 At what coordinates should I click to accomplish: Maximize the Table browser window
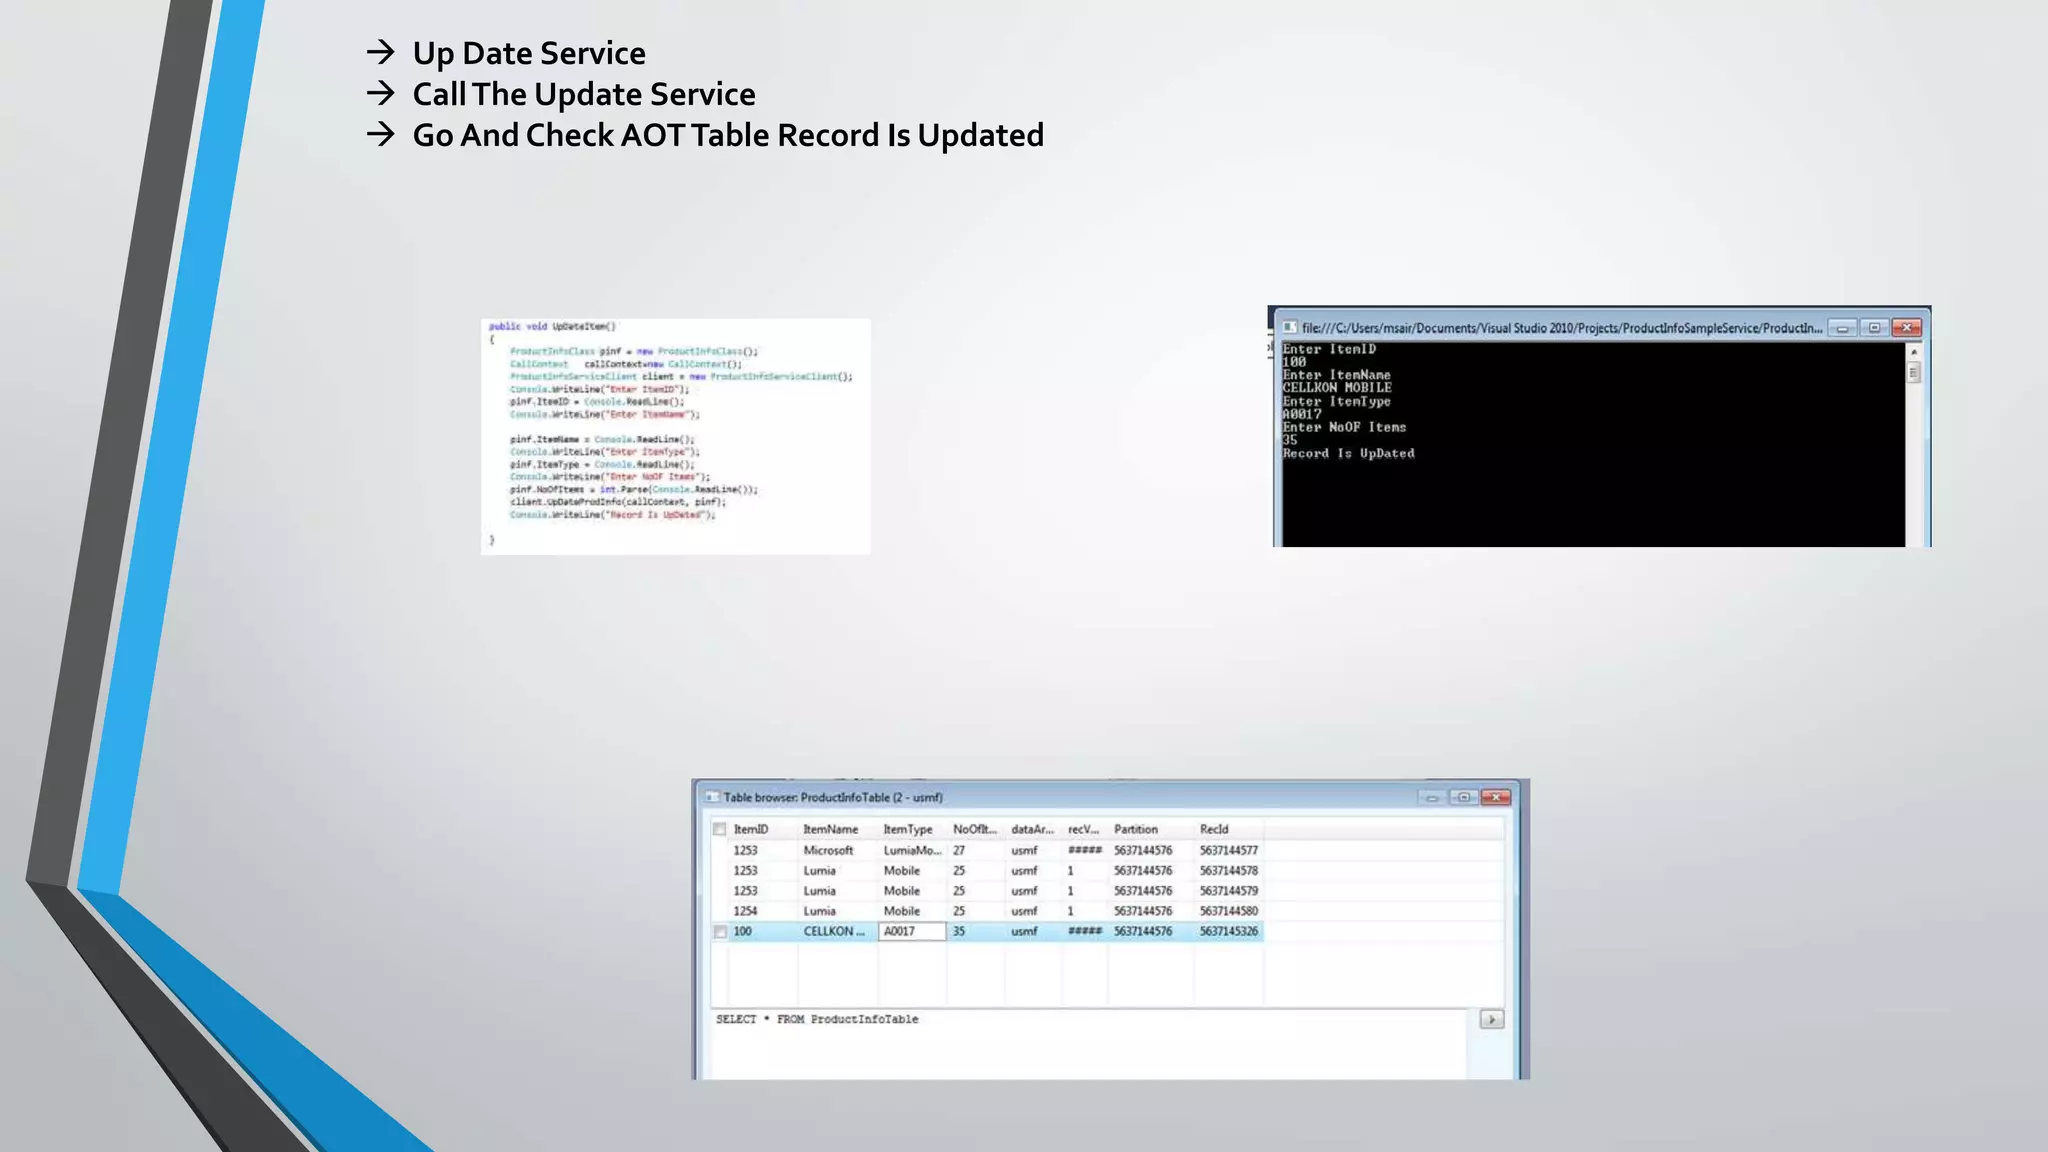[1464, 797]
